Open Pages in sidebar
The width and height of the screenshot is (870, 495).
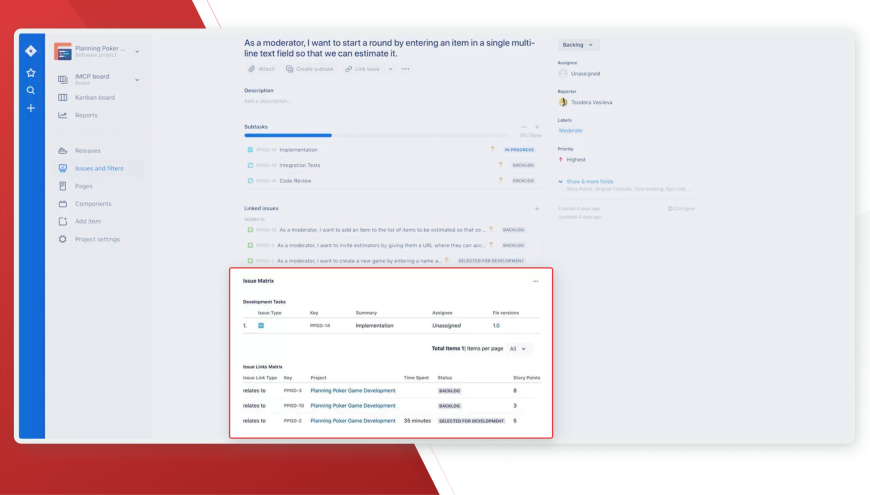tap(84, 186)
